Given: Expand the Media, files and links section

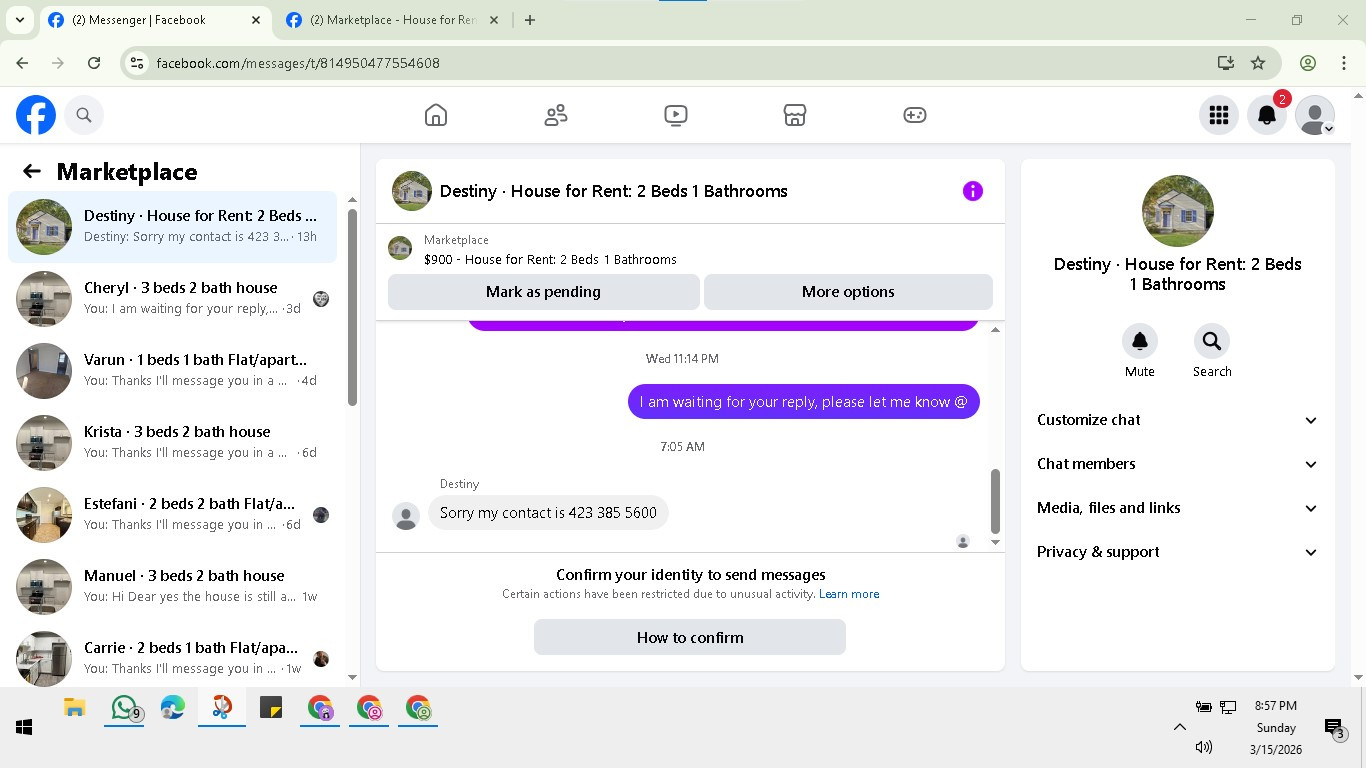Looking at the screenshot, I should pos(1178,508).
